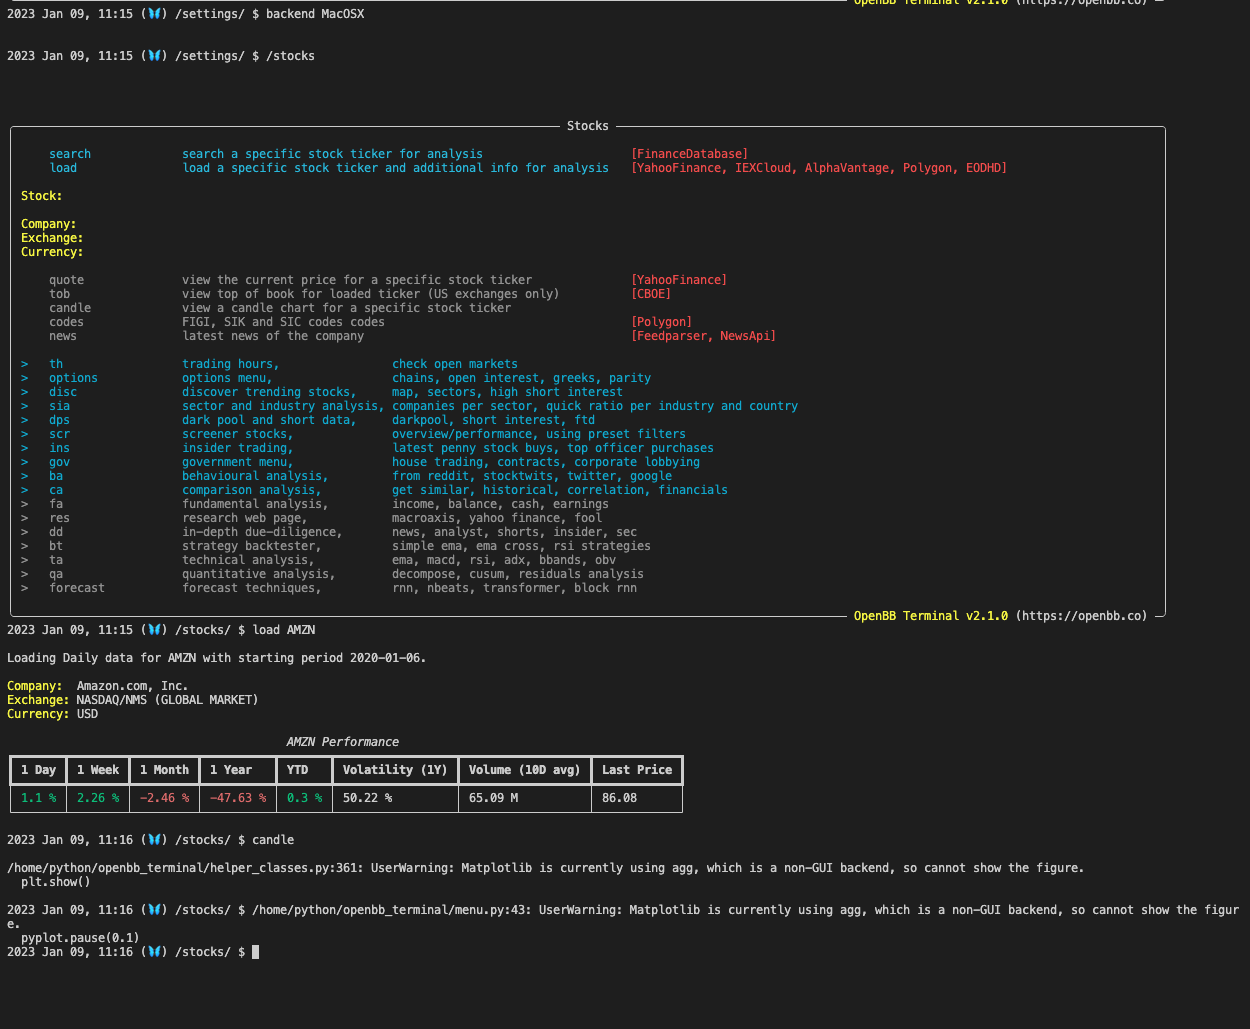
Task: Click the empty "Stock:" label in the menu
Action: 42,196
